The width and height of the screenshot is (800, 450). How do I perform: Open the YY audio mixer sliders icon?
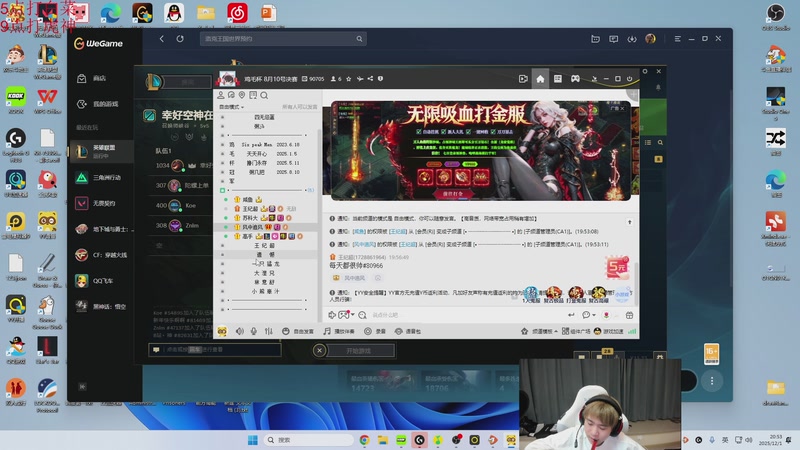(268, 331)
